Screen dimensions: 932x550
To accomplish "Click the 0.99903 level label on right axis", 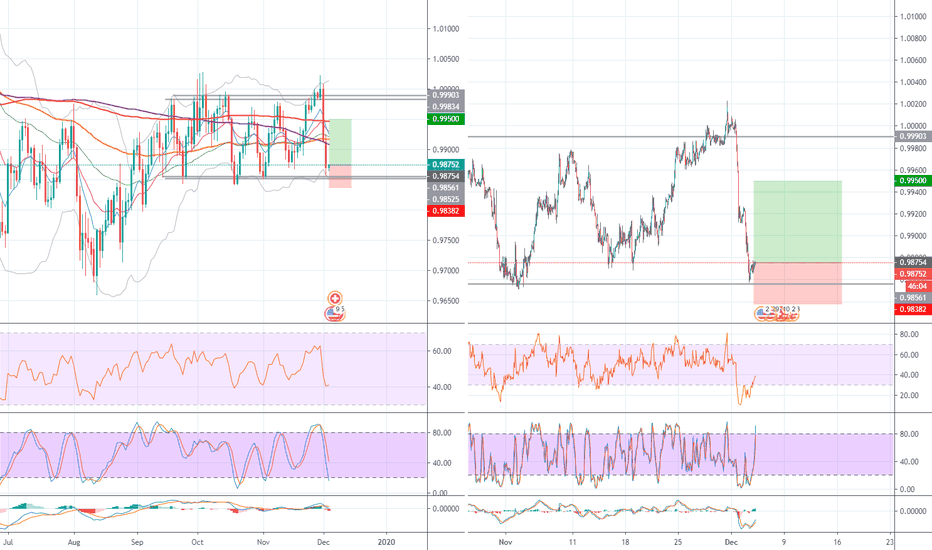I will pyautogui.click(x=910, y=136).
